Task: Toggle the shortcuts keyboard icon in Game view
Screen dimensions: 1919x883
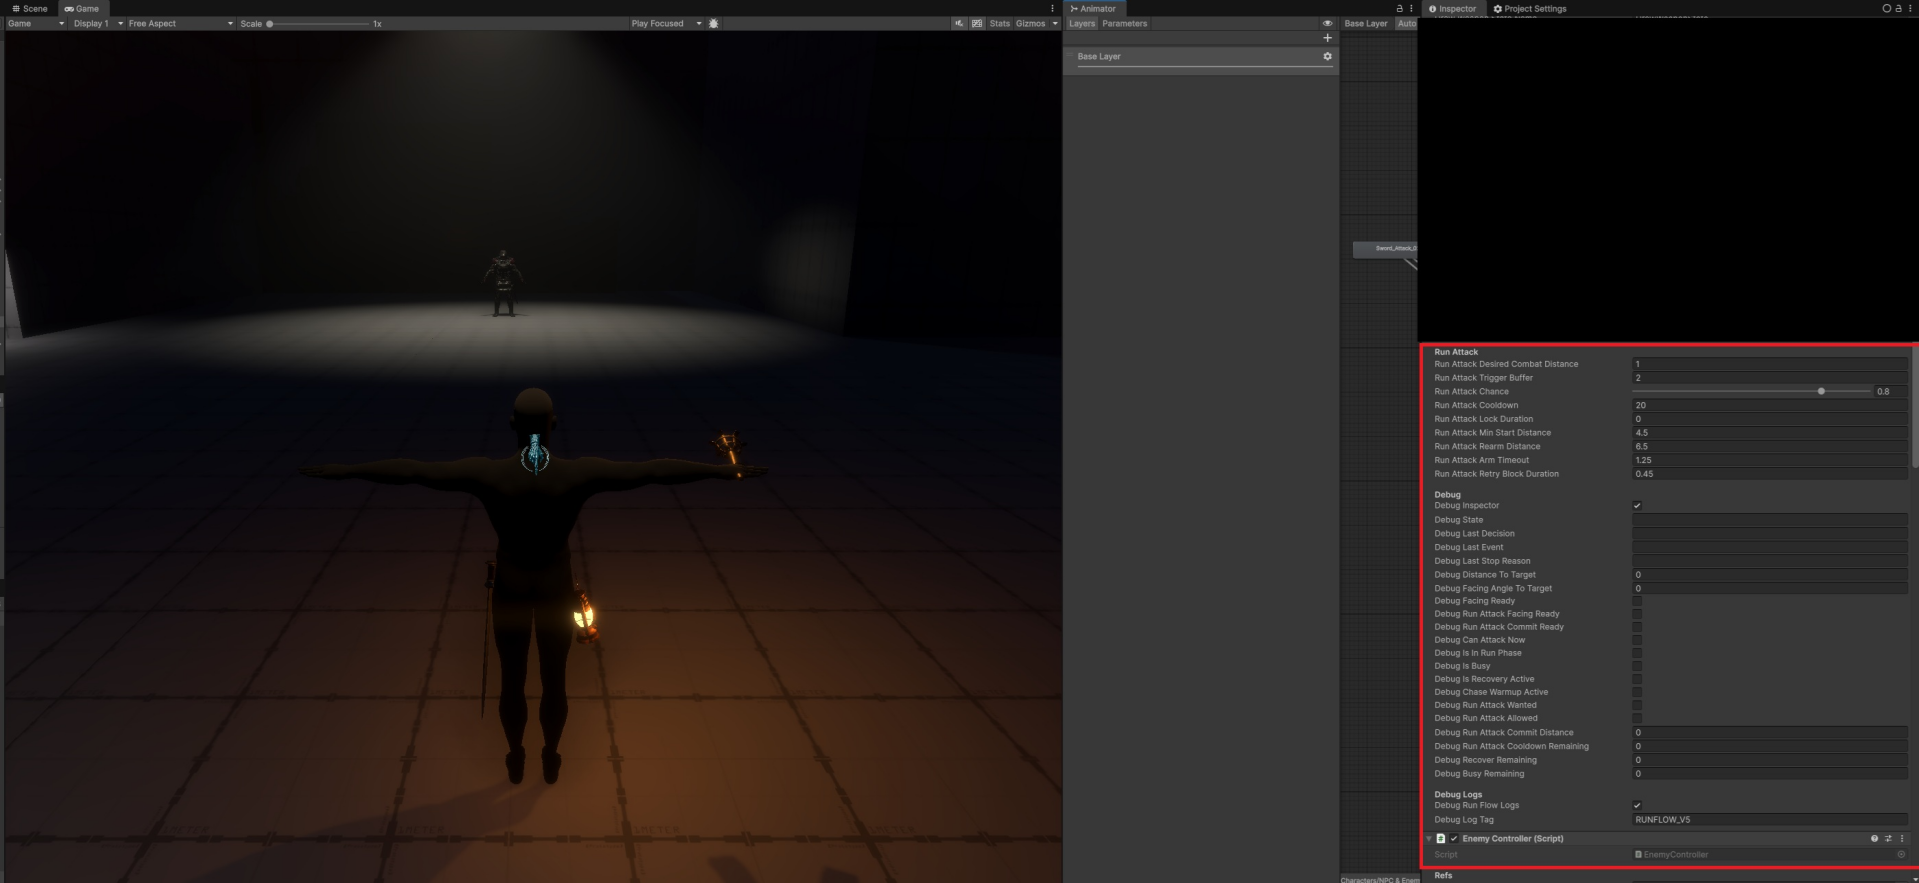Action: (977, 23)
